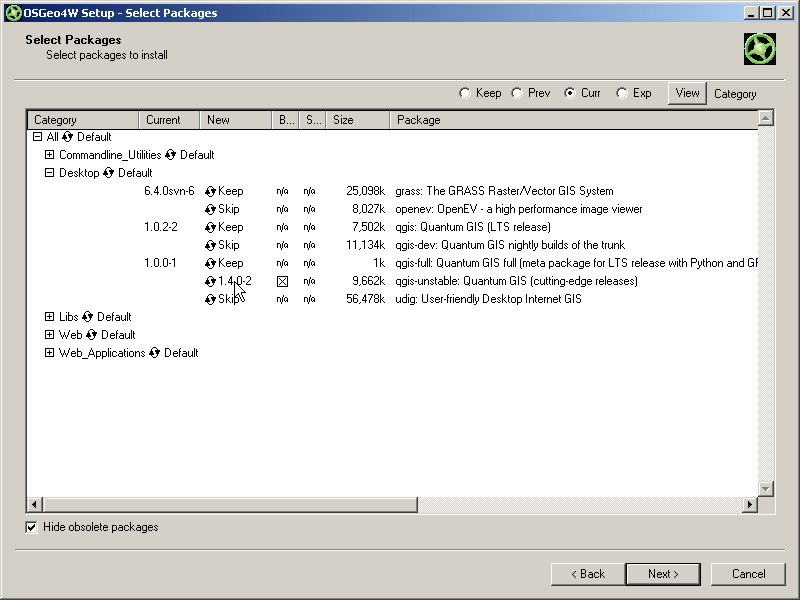Select the Curr radio button
This screenshot has height=600, width=800.
(x=569, y=93)
